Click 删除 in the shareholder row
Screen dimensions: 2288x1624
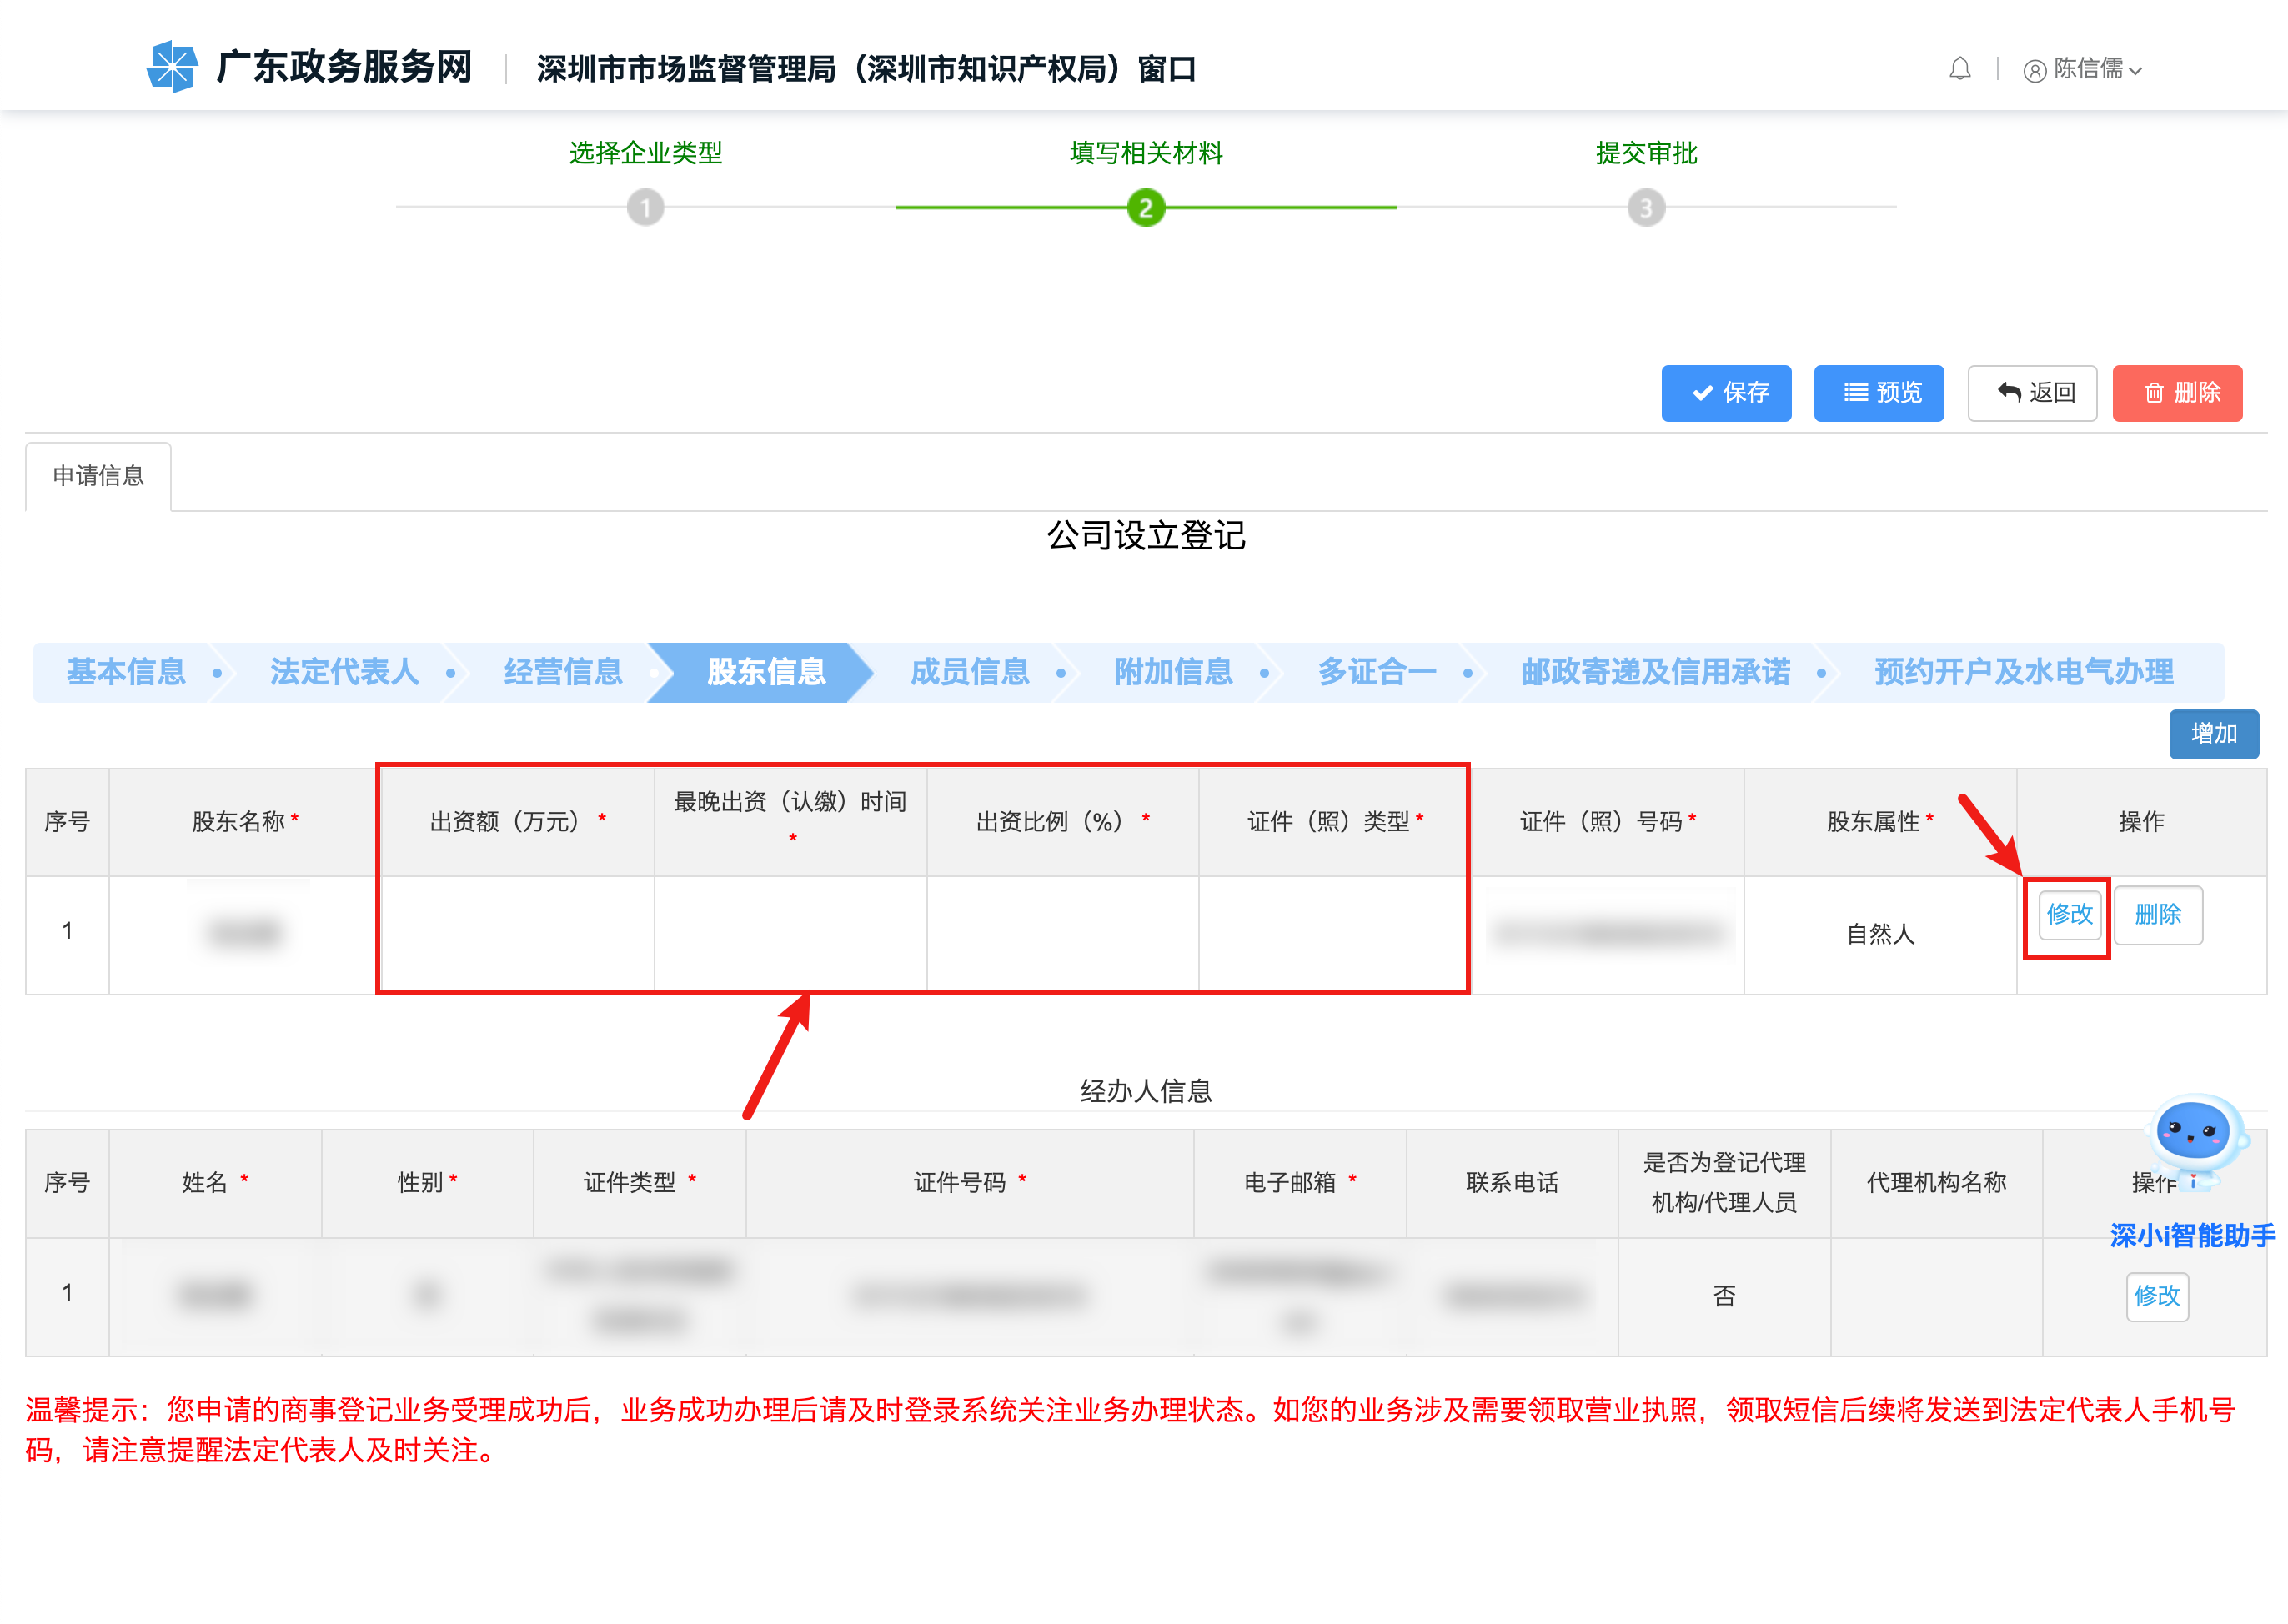(2158, 914)
